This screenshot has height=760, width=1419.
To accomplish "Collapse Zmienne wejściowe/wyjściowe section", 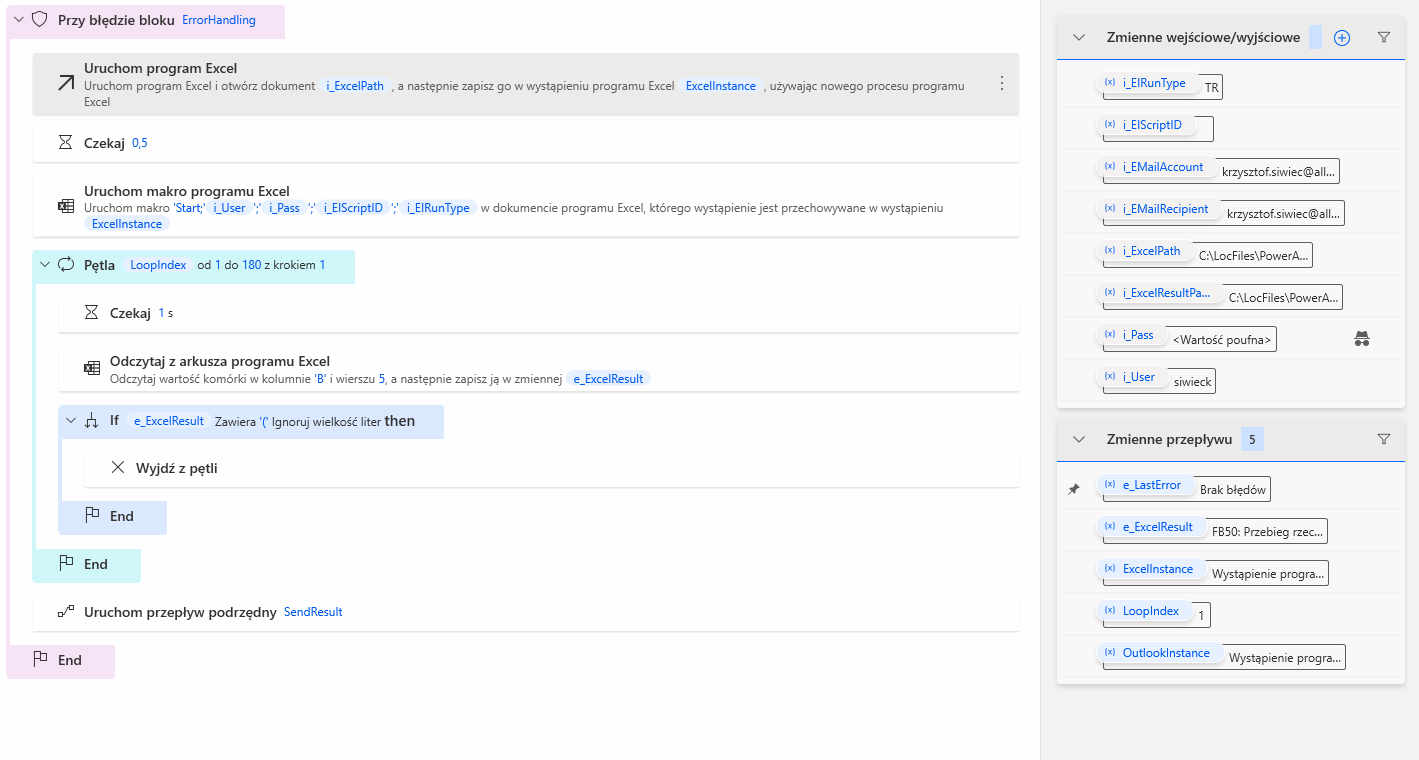I will [1079, 38].
